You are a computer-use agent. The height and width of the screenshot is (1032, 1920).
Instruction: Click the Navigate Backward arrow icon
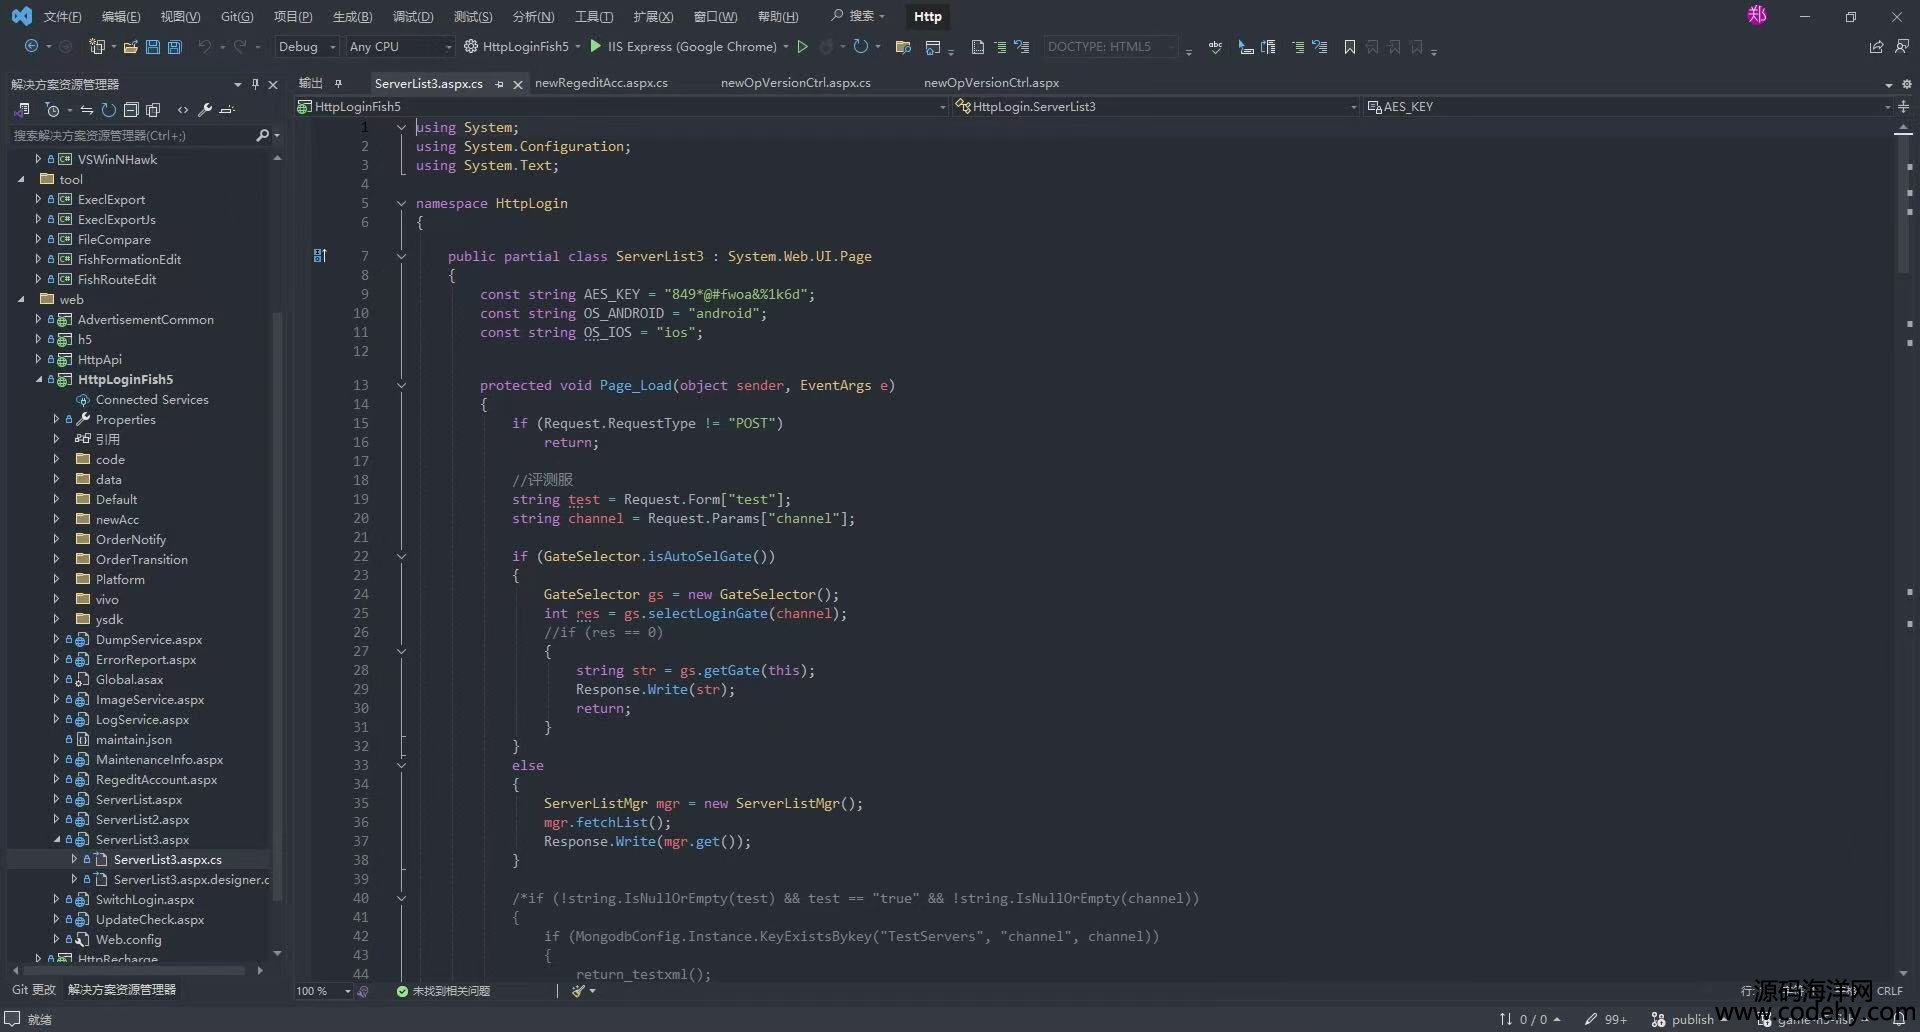click(32, 46)
